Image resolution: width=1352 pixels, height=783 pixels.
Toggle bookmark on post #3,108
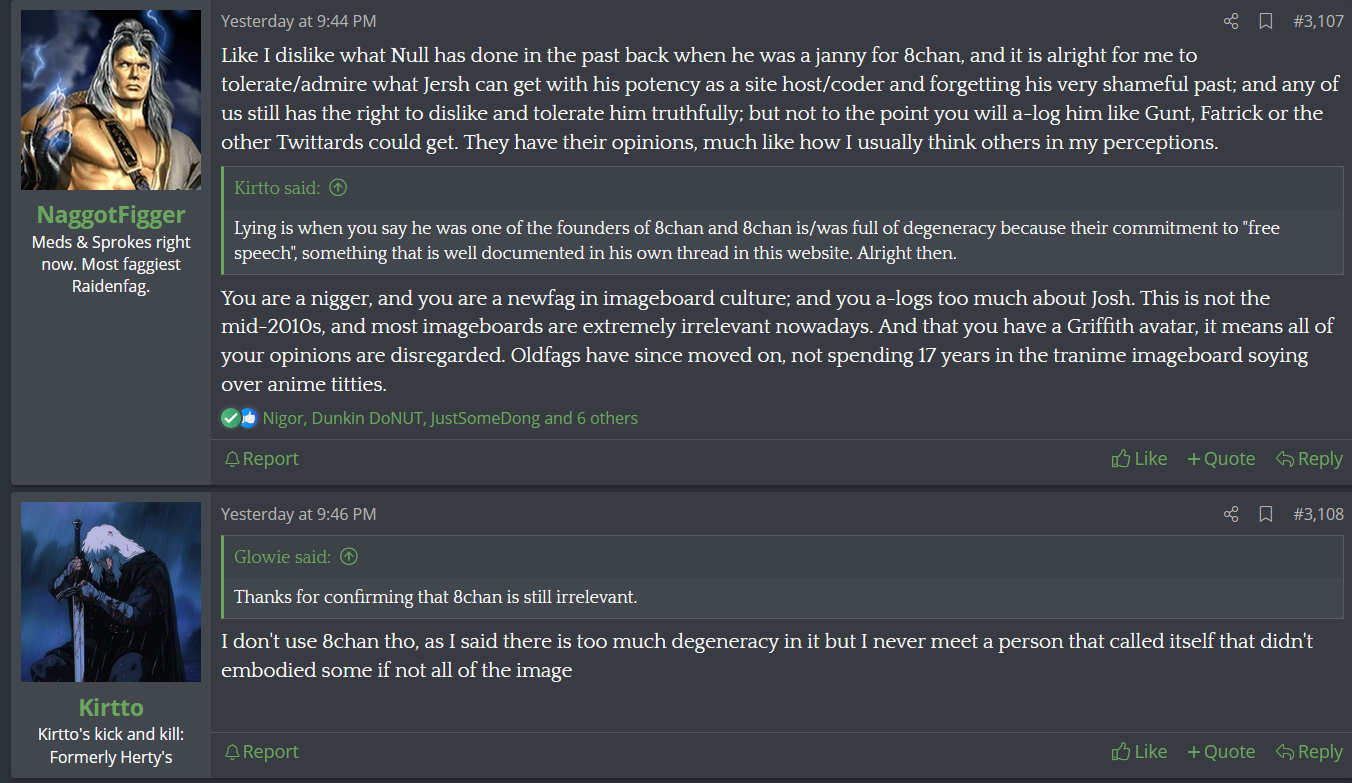coord(1265,514)
